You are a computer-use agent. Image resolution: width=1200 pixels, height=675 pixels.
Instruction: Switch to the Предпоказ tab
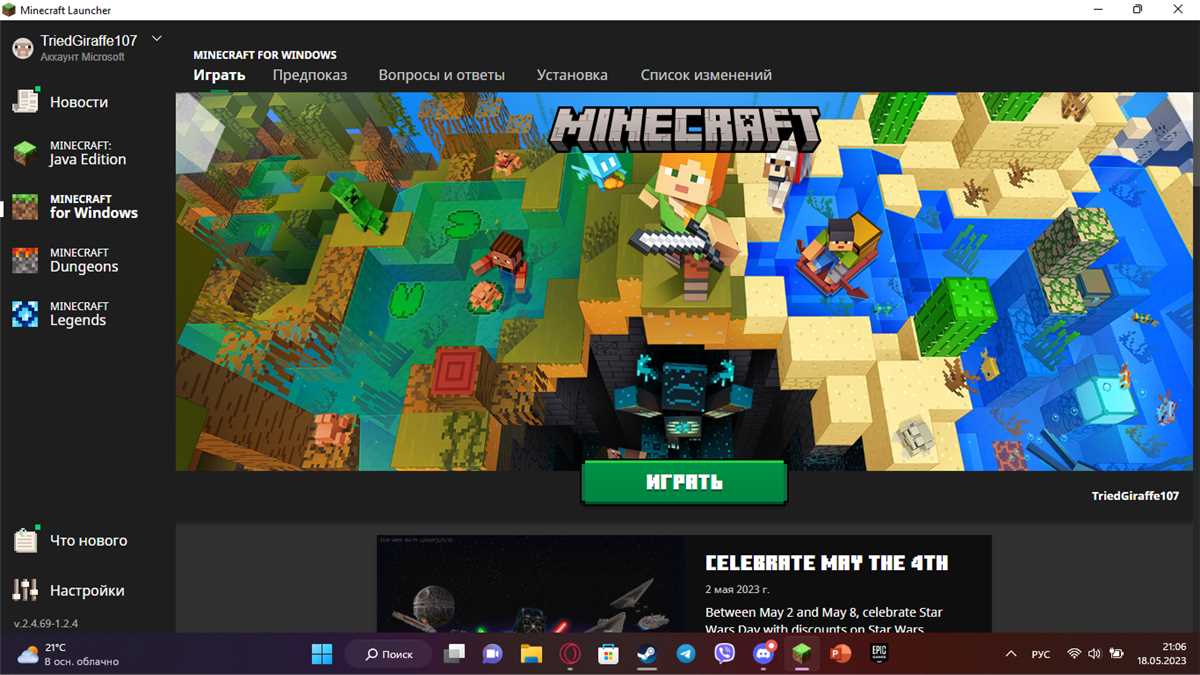click(x=310, y=75)
